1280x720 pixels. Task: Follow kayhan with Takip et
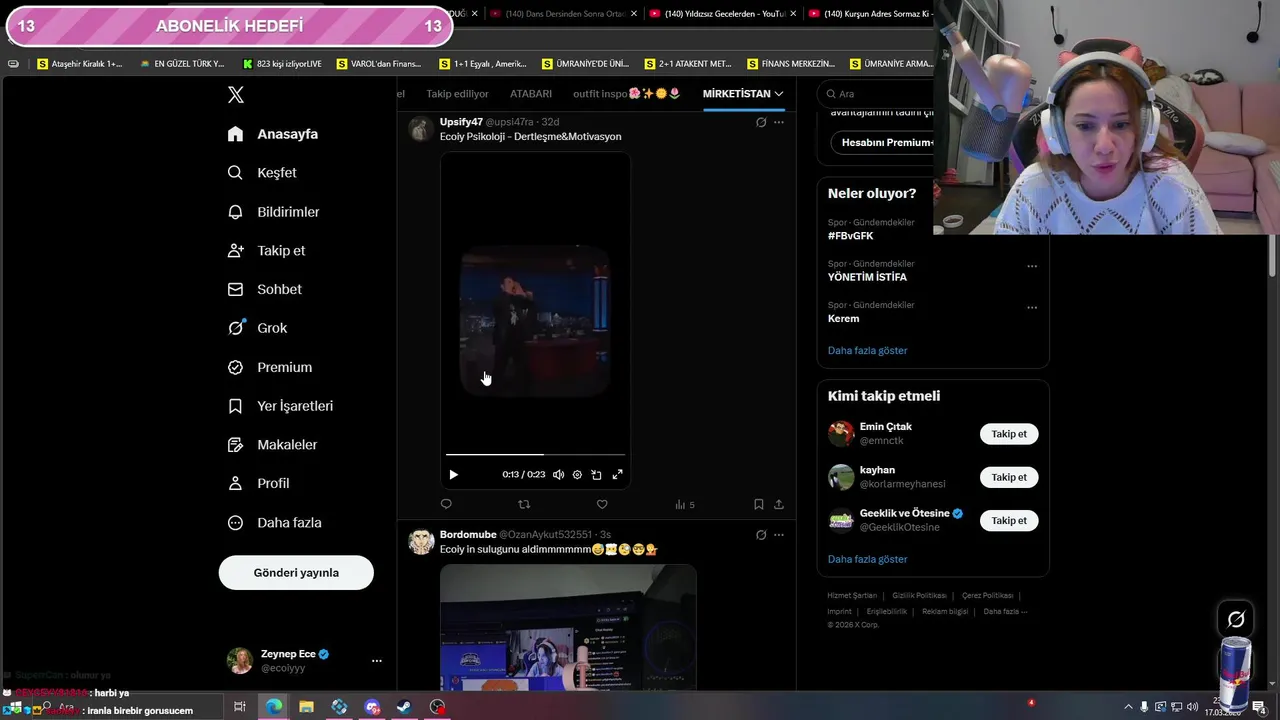[1009, 477]
